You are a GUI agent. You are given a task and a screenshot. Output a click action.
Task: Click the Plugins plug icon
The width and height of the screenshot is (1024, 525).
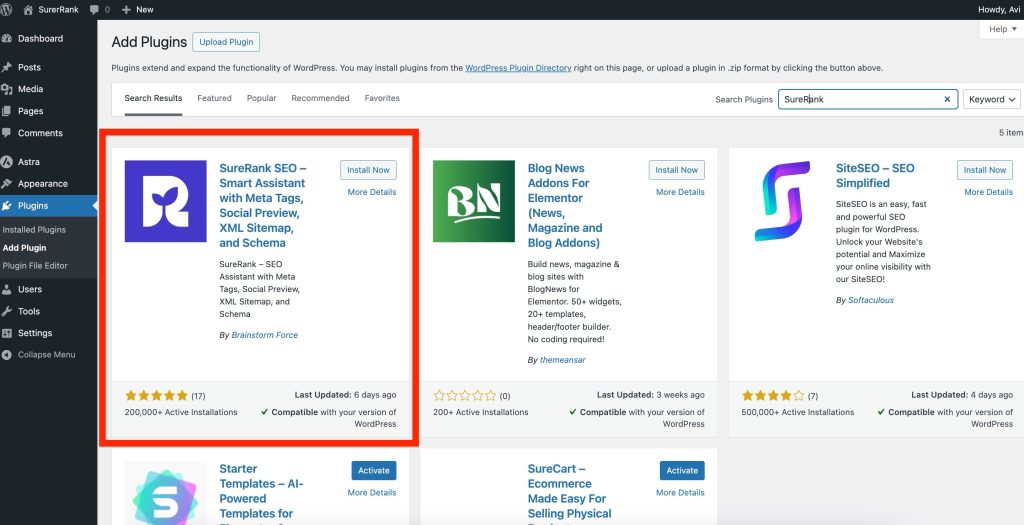(7, 206)
